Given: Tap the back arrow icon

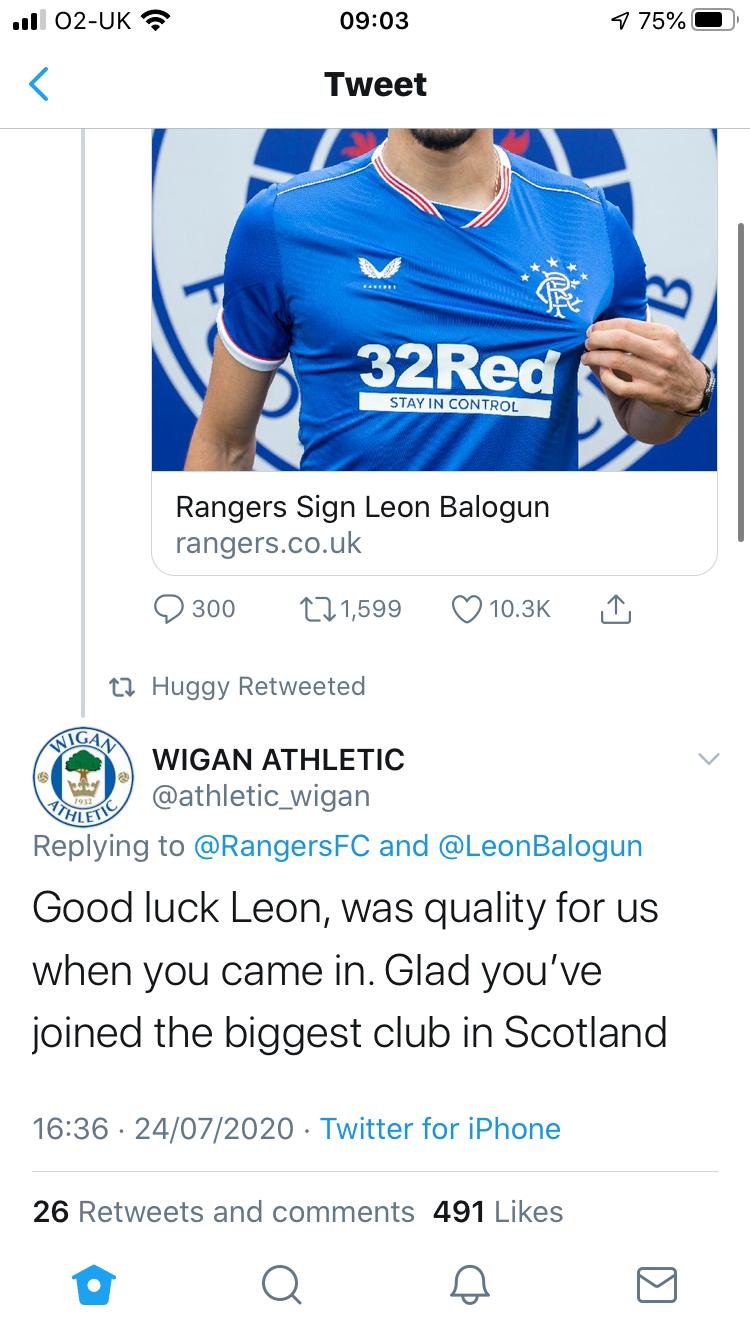Looking at the screenshot, I should coord(39,85).
